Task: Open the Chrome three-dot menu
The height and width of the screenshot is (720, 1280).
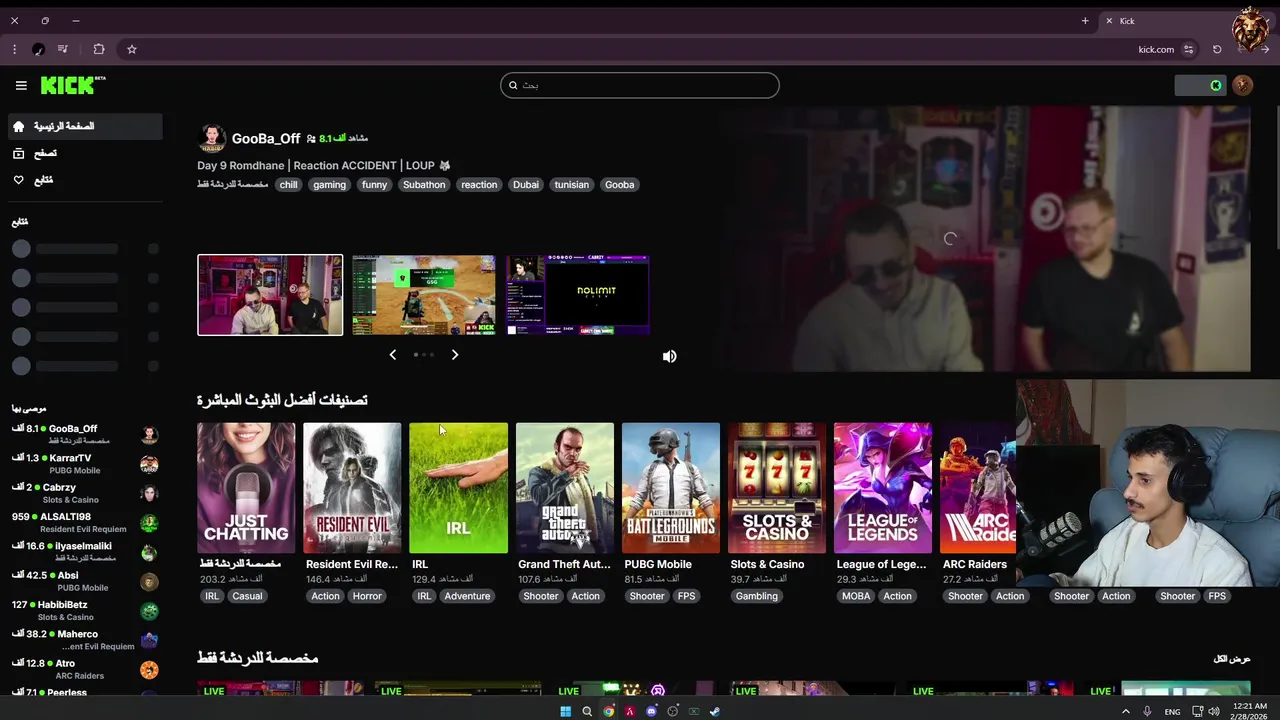Action: click(x=14, y=49)
